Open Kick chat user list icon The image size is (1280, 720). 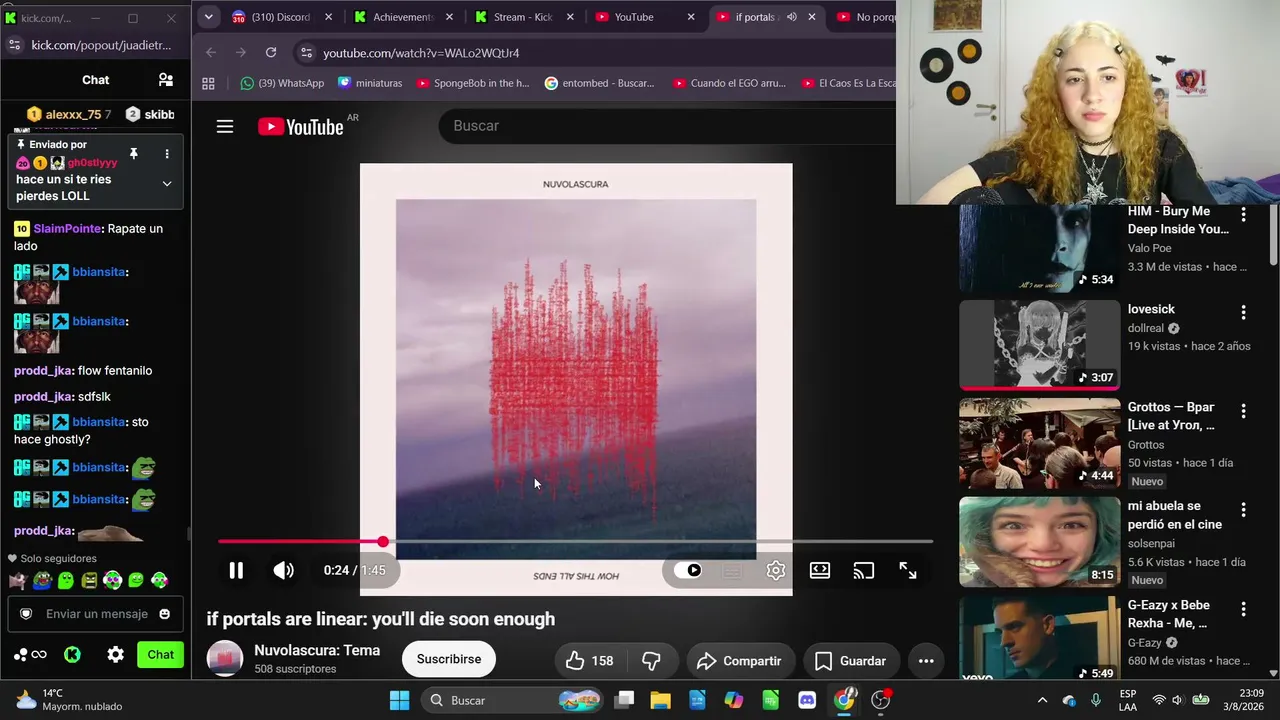tap(166, 80)
